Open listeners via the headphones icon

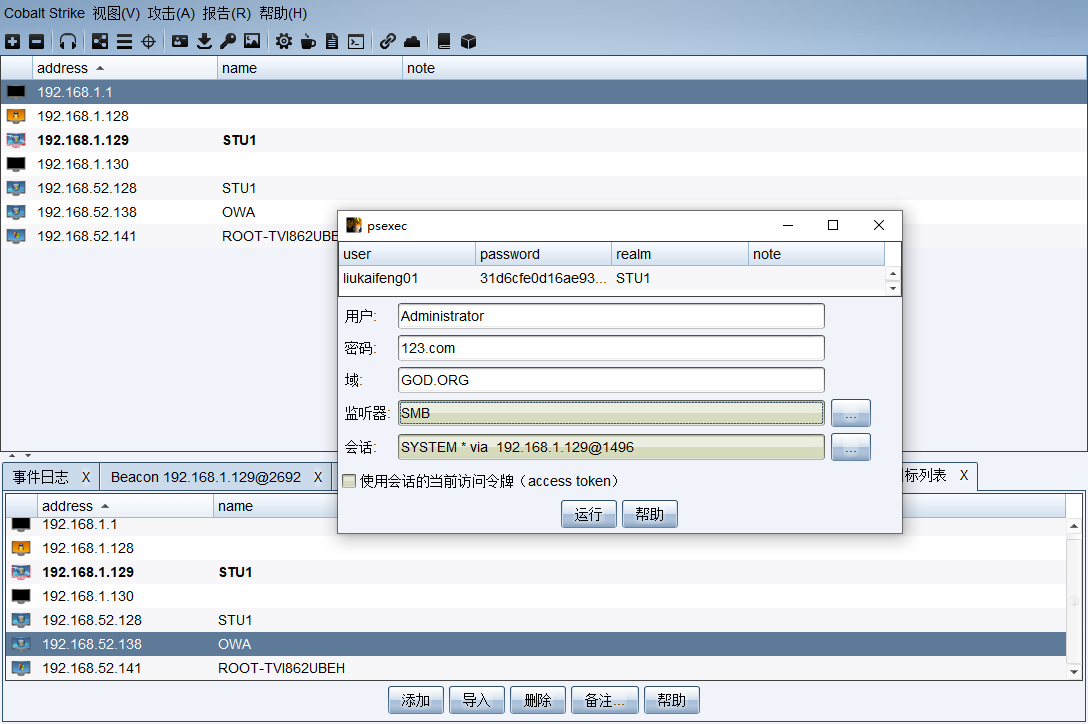point(67,42)
